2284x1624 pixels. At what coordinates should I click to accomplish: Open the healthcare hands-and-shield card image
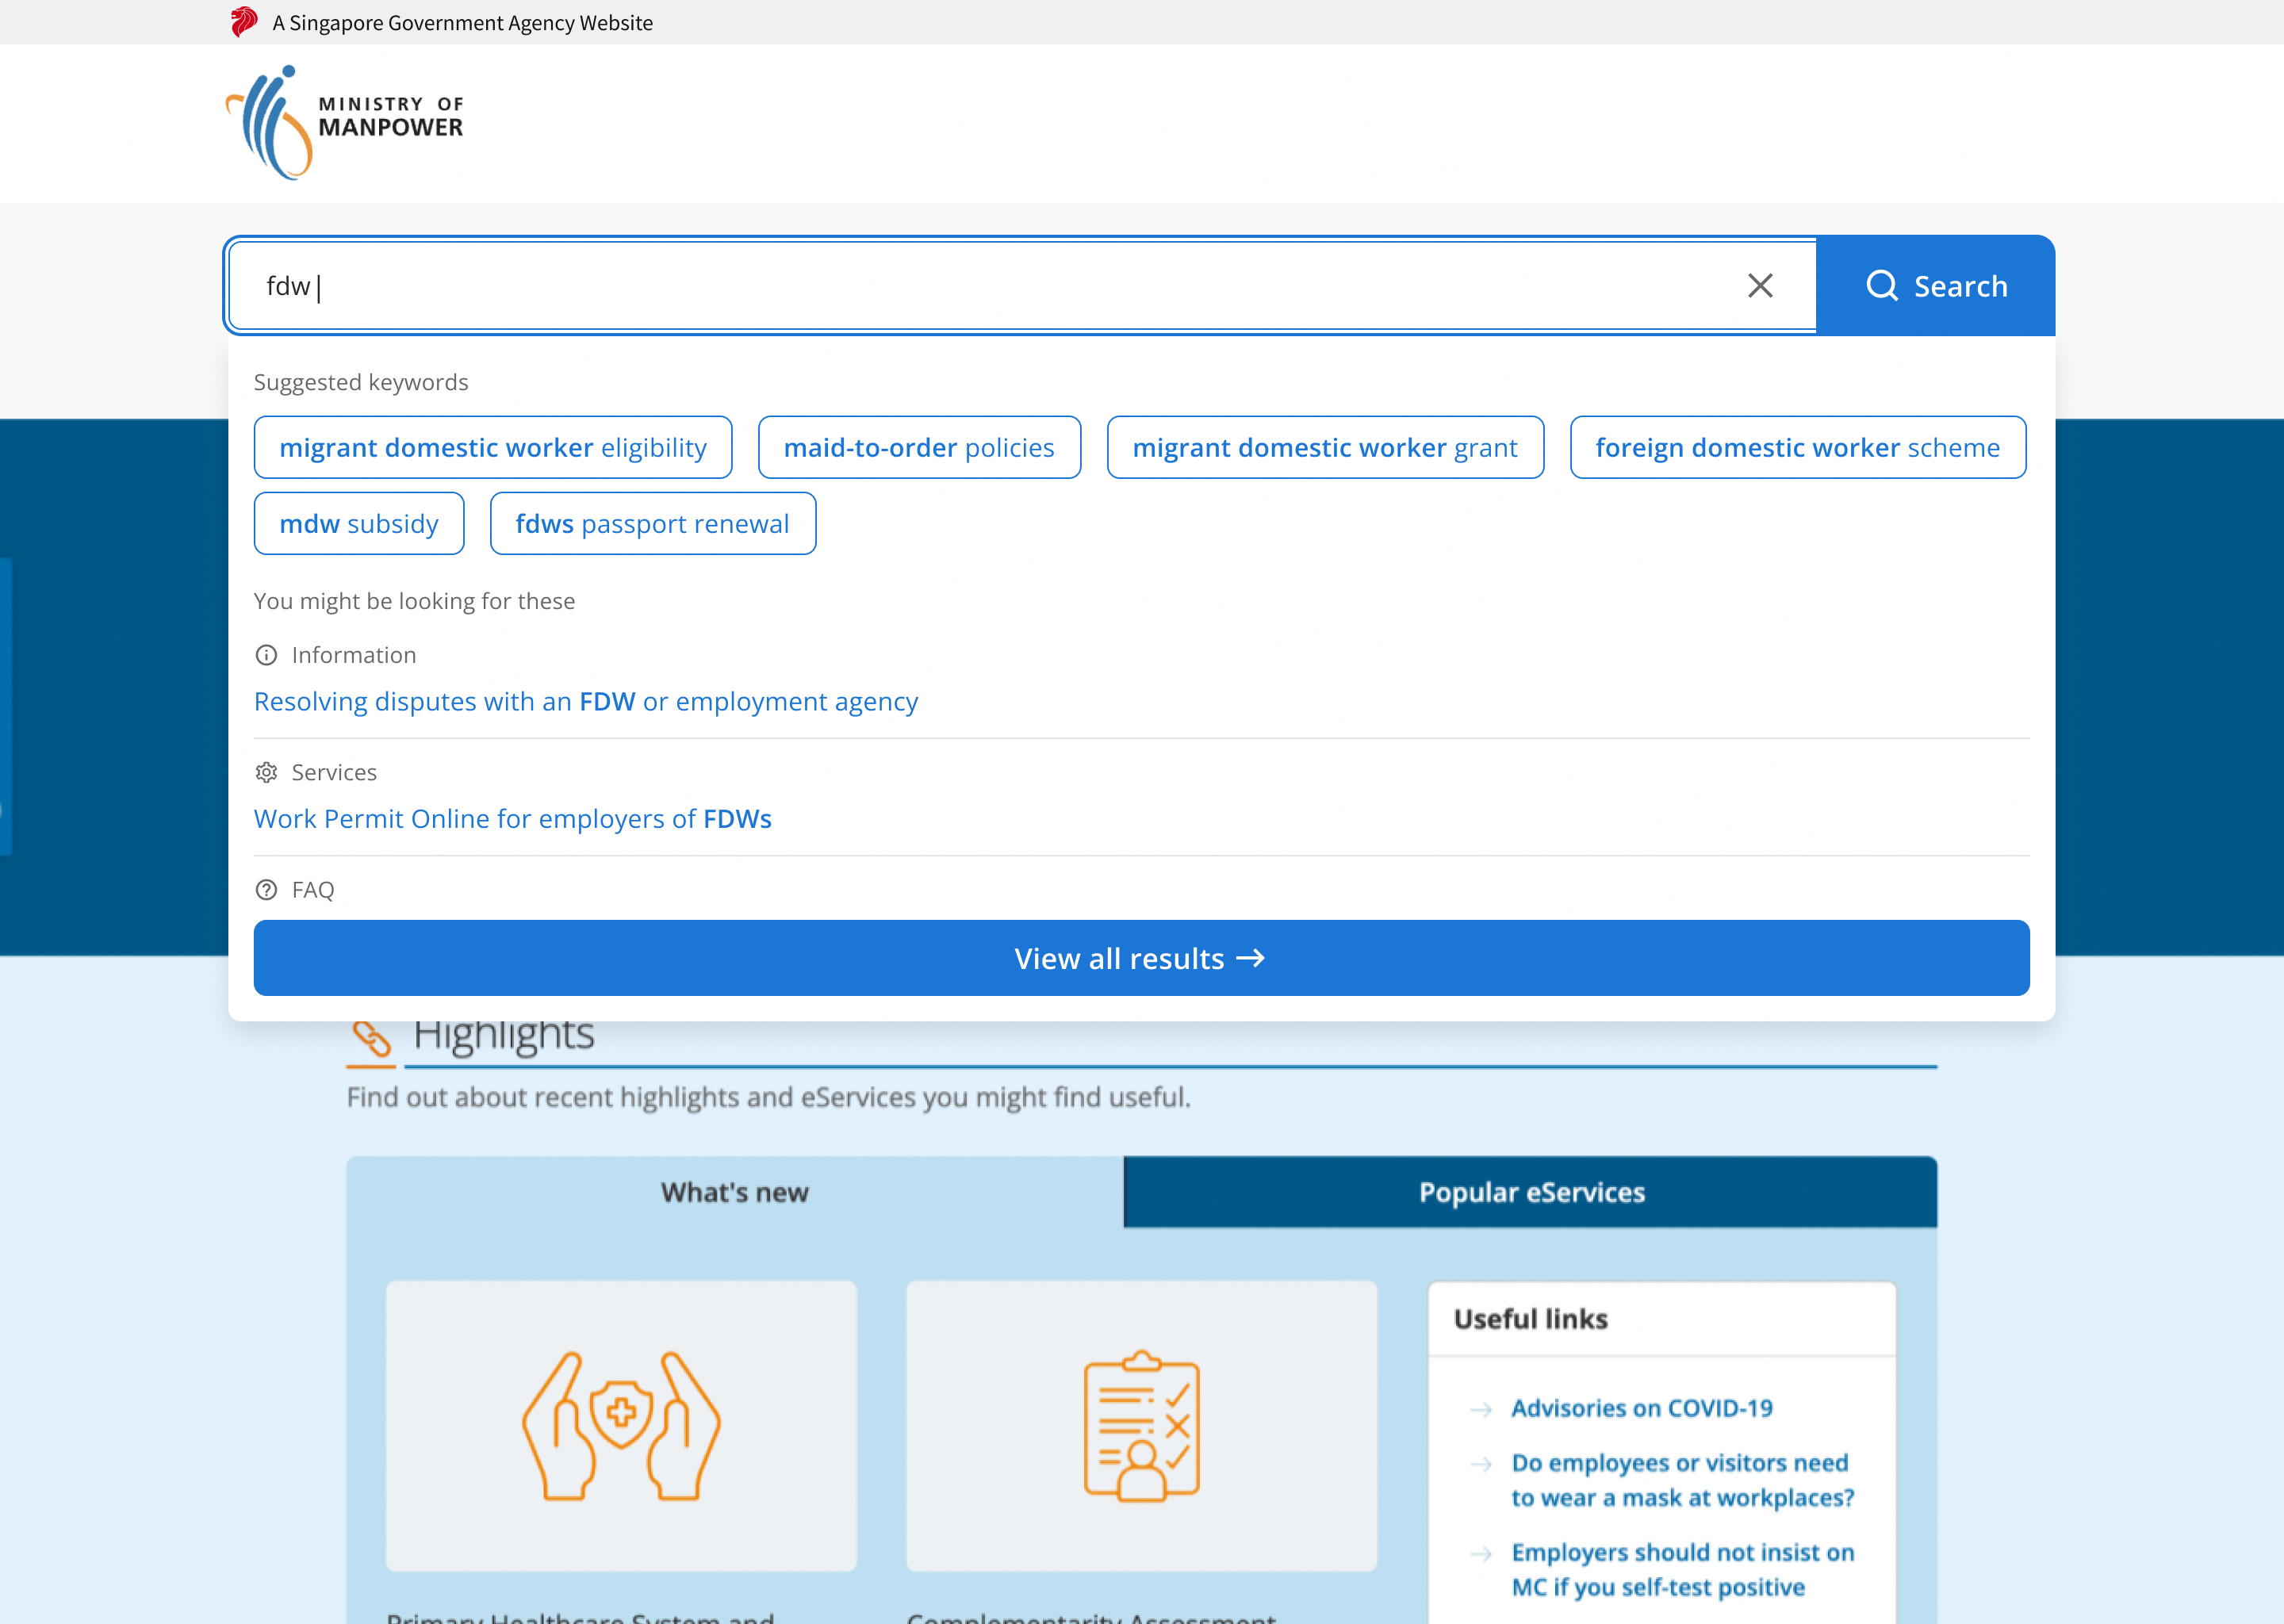[621, 1426]
